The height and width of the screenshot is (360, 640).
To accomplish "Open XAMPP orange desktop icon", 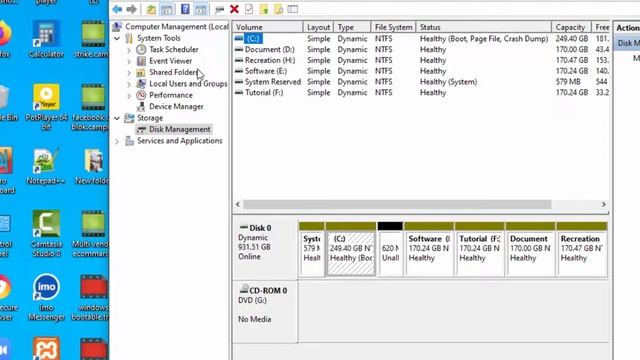I will click(46, 348).
